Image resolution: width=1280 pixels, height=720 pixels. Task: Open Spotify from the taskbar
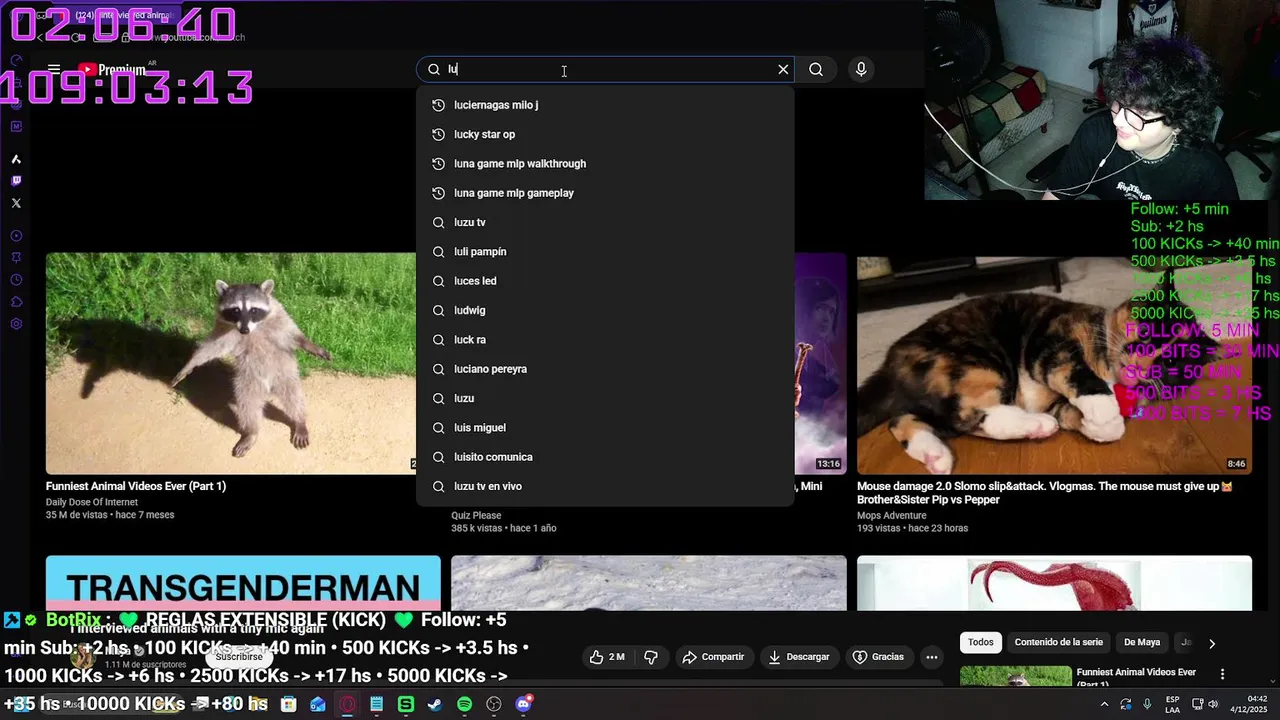pos(464,704)
